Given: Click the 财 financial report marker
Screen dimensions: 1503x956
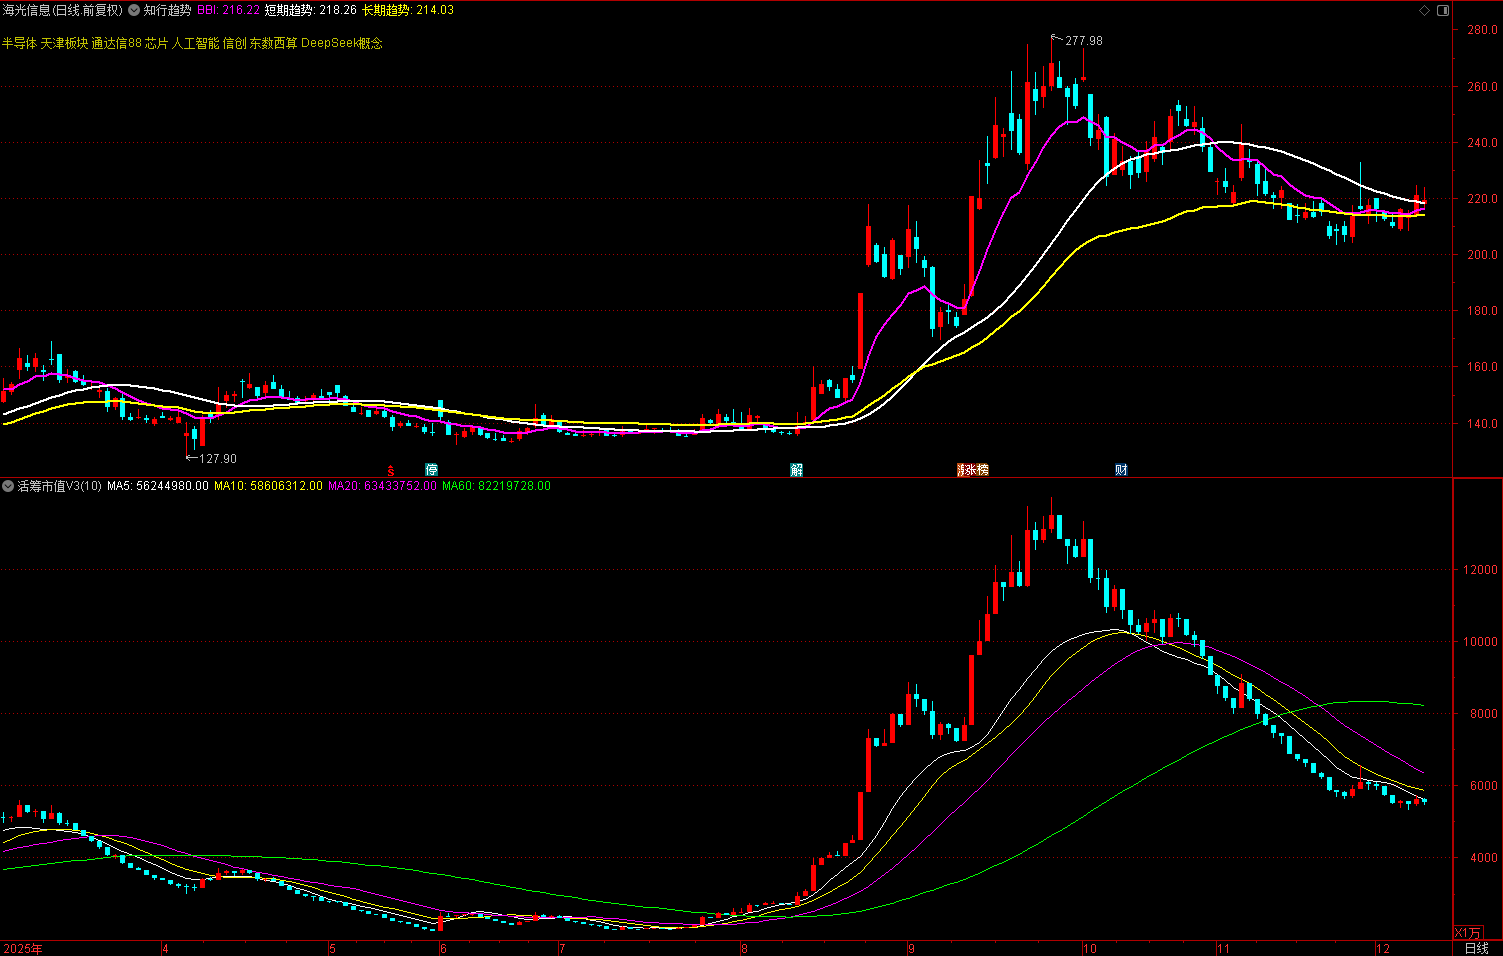Looking at the screenshot, I should (x=1121, y=470).
